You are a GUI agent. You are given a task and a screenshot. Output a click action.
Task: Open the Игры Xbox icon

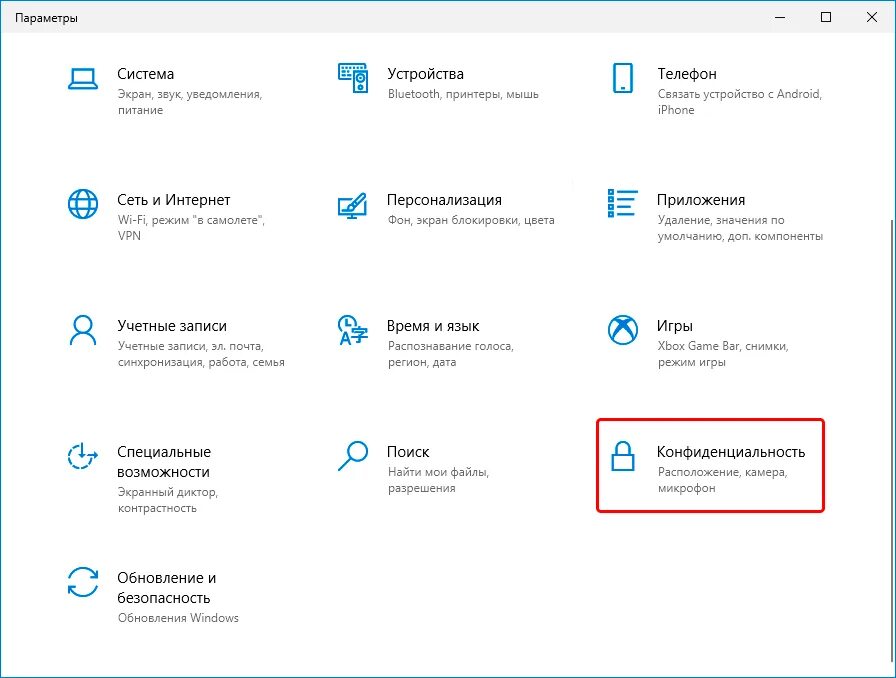click(x=622, y=330)
